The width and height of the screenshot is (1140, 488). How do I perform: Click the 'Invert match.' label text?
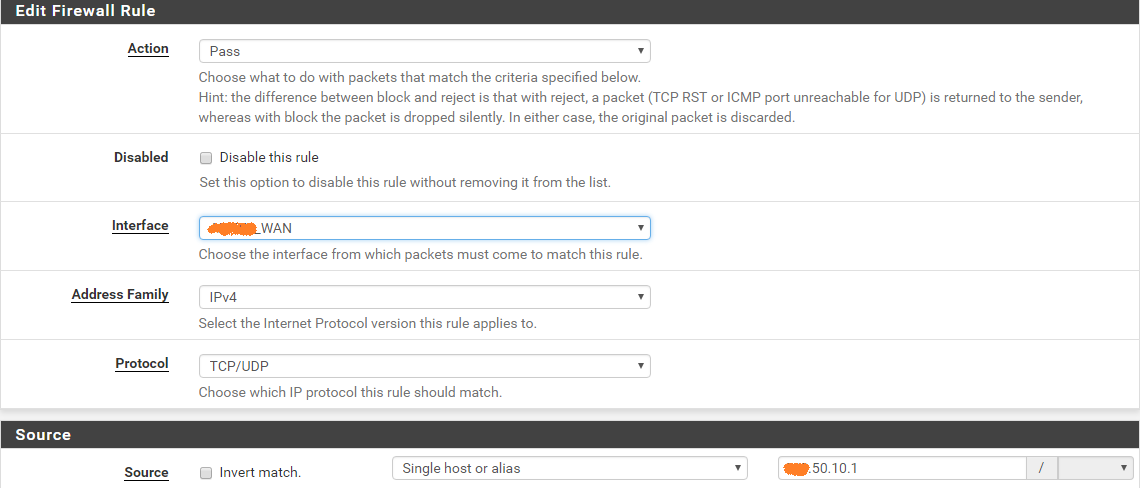pyautogui.click(x=260, y=472)
